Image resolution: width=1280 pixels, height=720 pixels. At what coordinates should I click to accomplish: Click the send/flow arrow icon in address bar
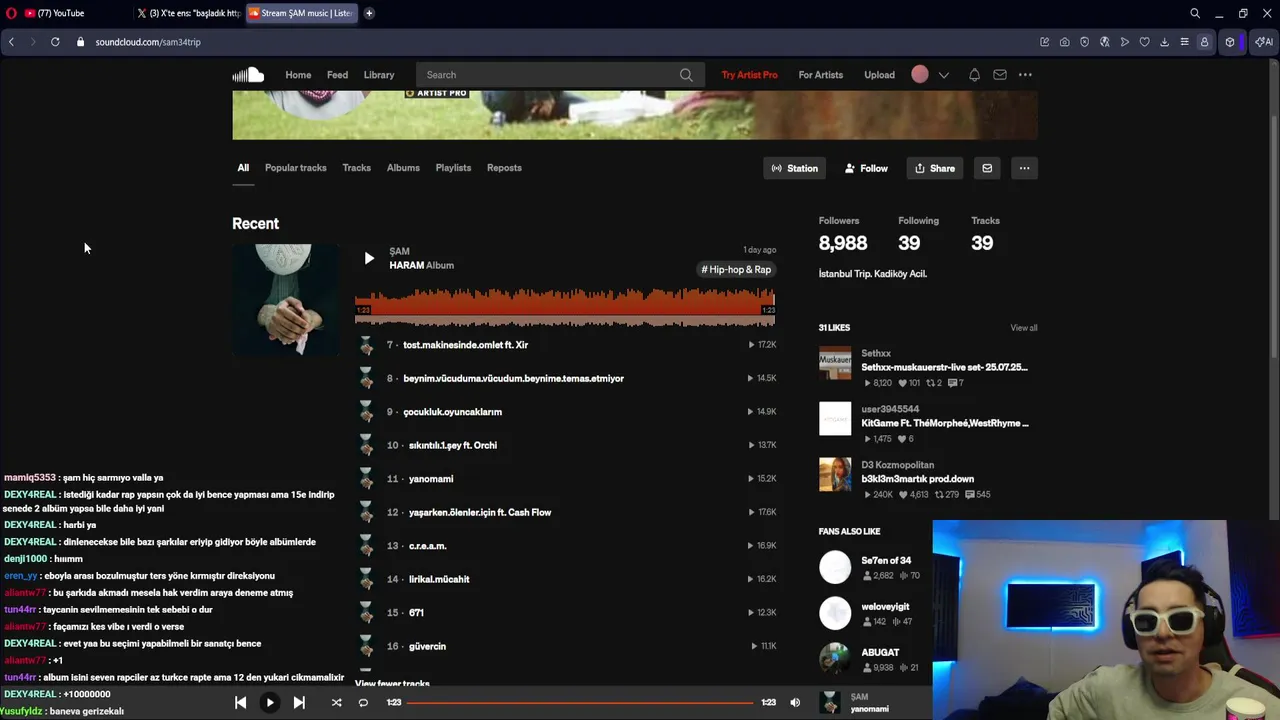1124,42
